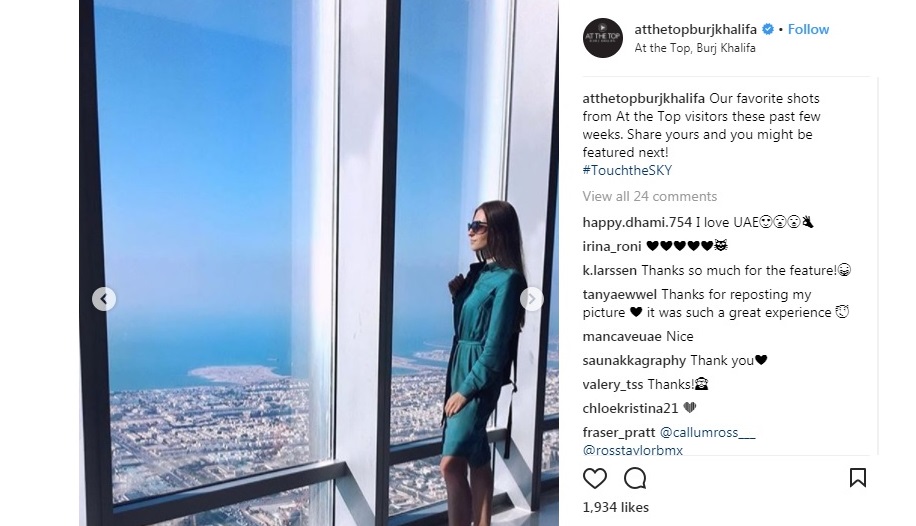The width and height of the screenshot is (916, 526).
Task: Advance to next photo in carousel
Action: tap(532, 299)
